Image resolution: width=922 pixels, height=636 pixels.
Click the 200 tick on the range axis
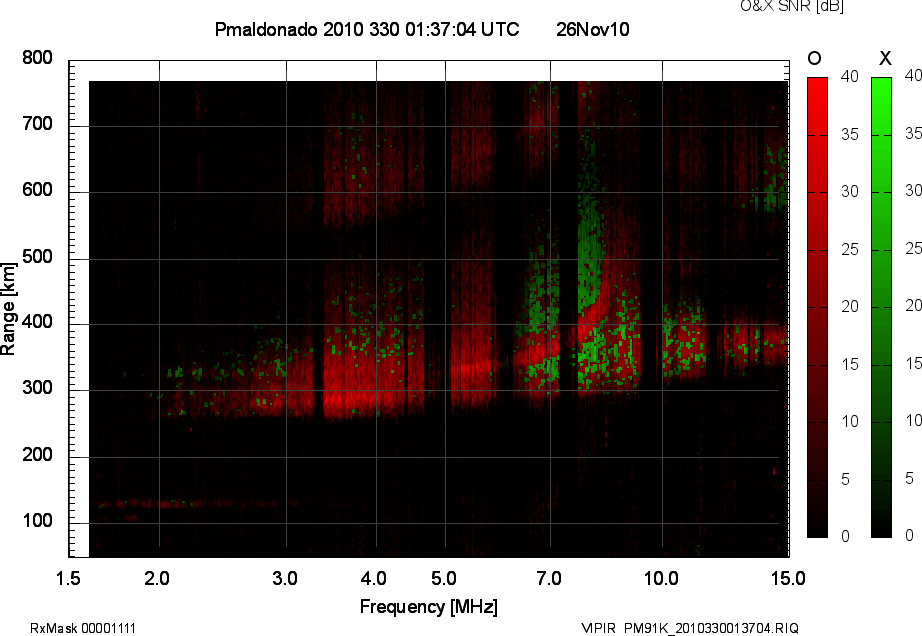coord(38,455)
